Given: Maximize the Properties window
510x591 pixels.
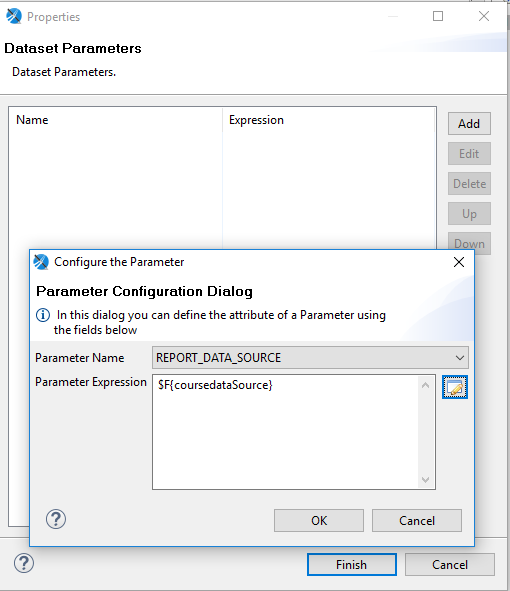Looking at the screenshot, I should click(438, 16).
